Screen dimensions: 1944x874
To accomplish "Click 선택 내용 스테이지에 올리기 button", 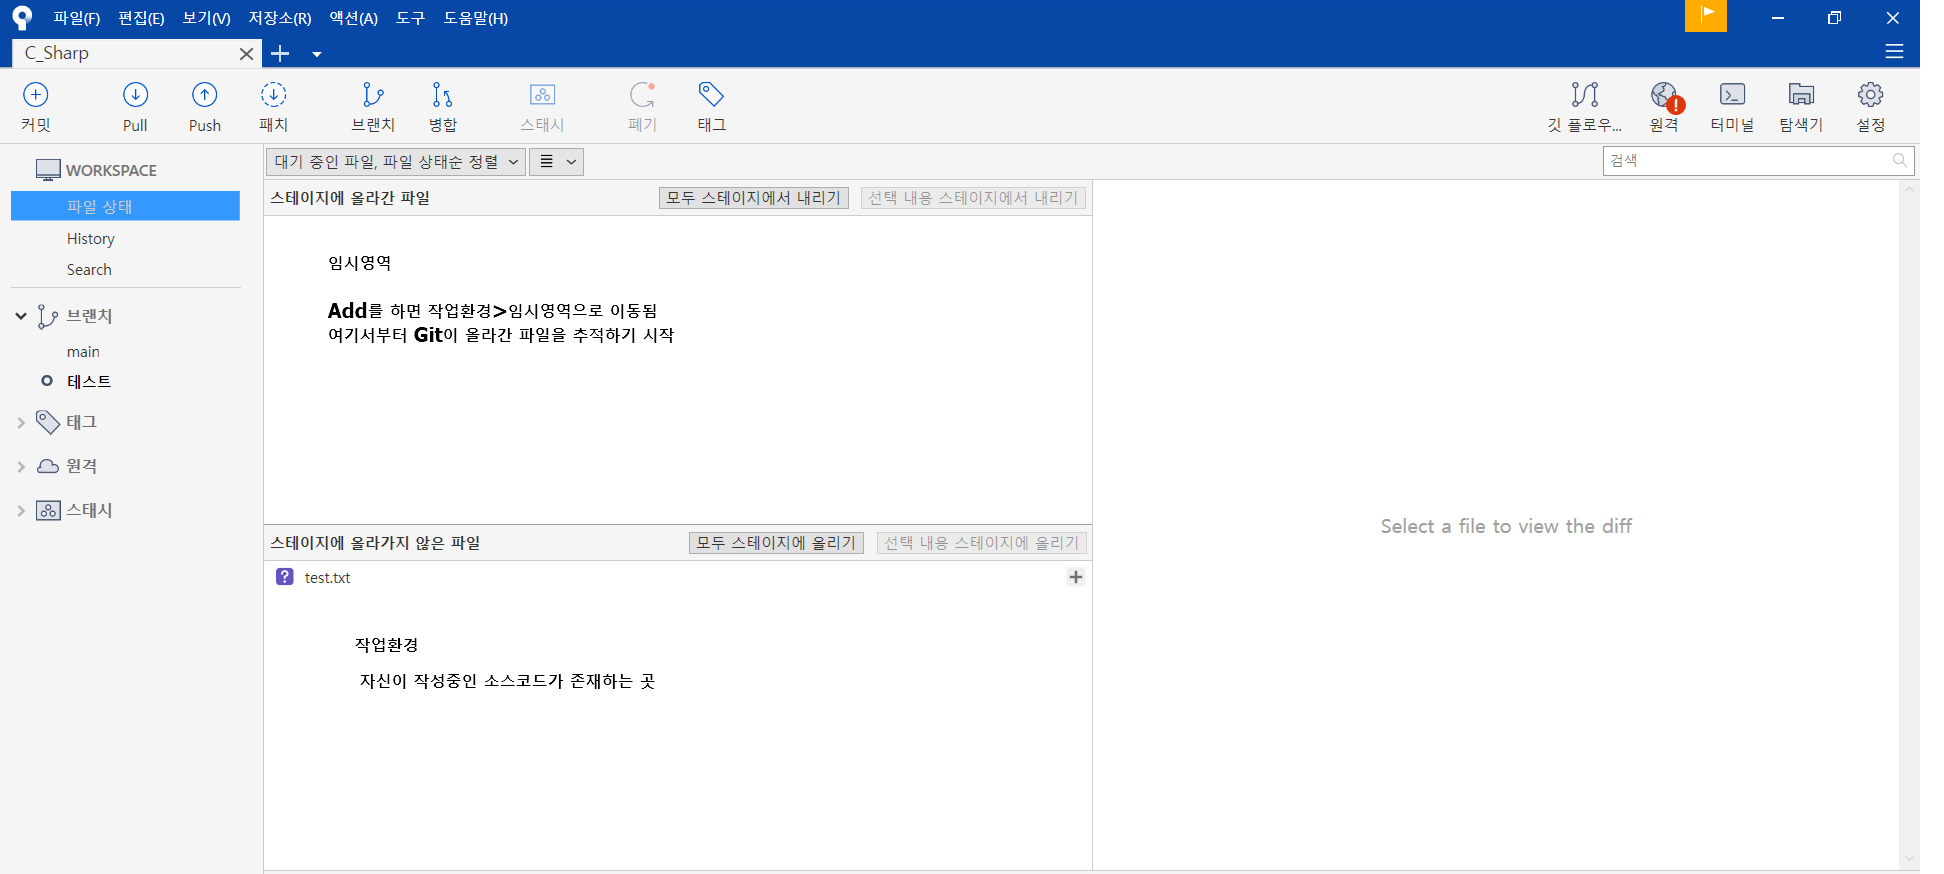I will click(x=982, y=543).
